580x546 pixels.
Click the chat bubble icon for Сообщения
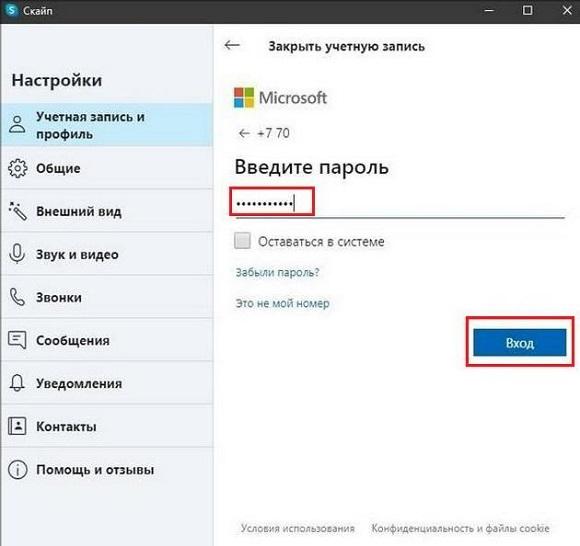17,340
